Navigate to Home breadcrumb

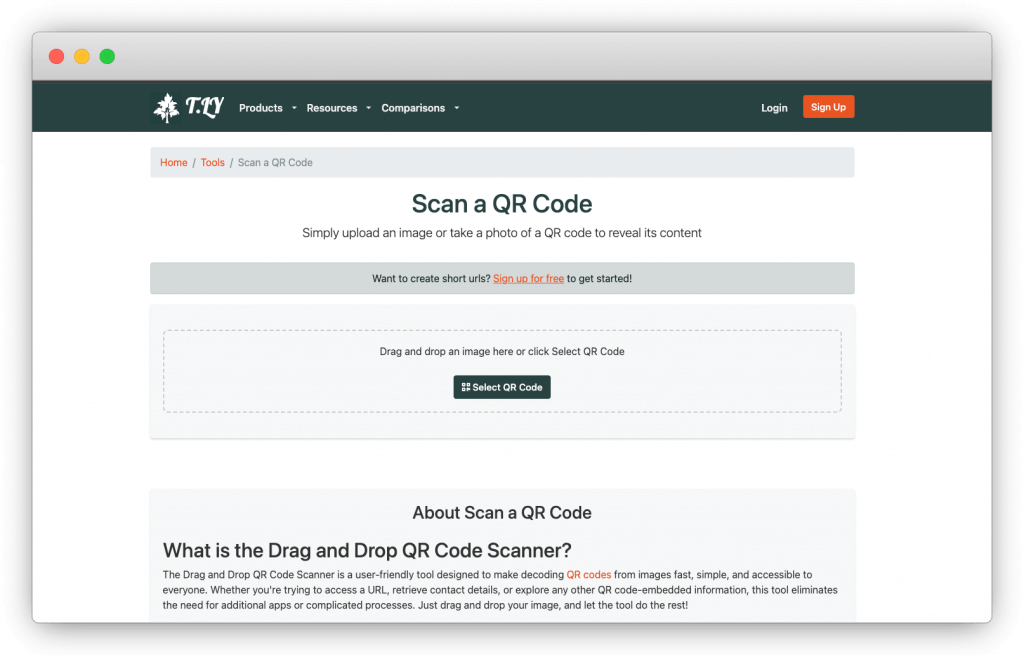click(x=174, y=163)
